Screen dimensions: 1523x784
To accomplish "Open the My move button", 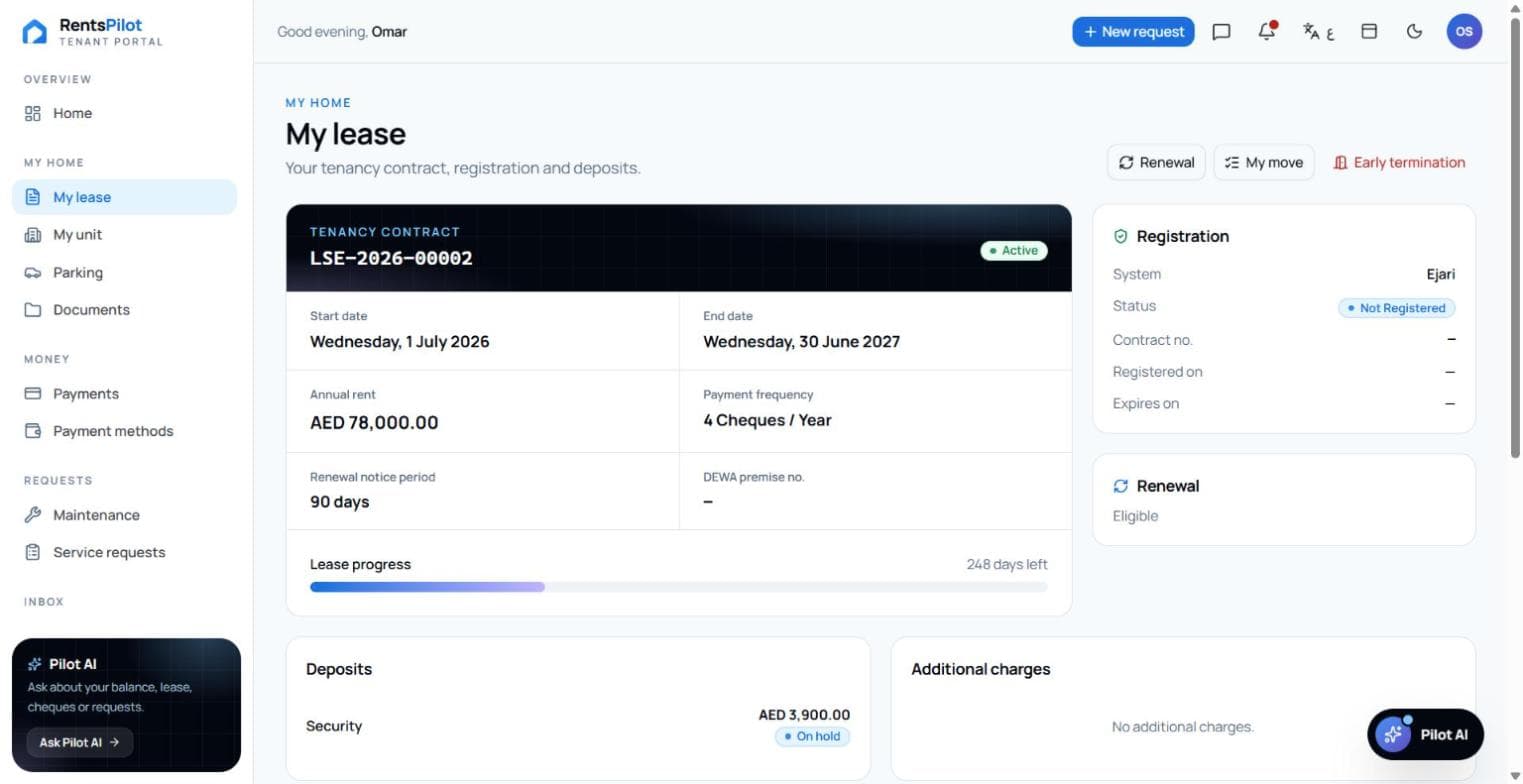I will (1264, 162).
